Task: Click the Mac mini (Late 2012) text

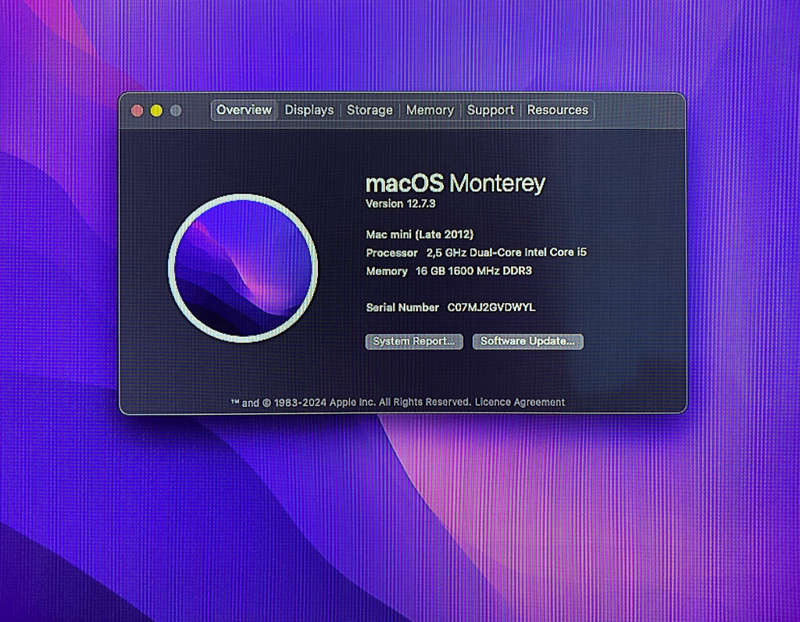Action: [x=419, y=234]
